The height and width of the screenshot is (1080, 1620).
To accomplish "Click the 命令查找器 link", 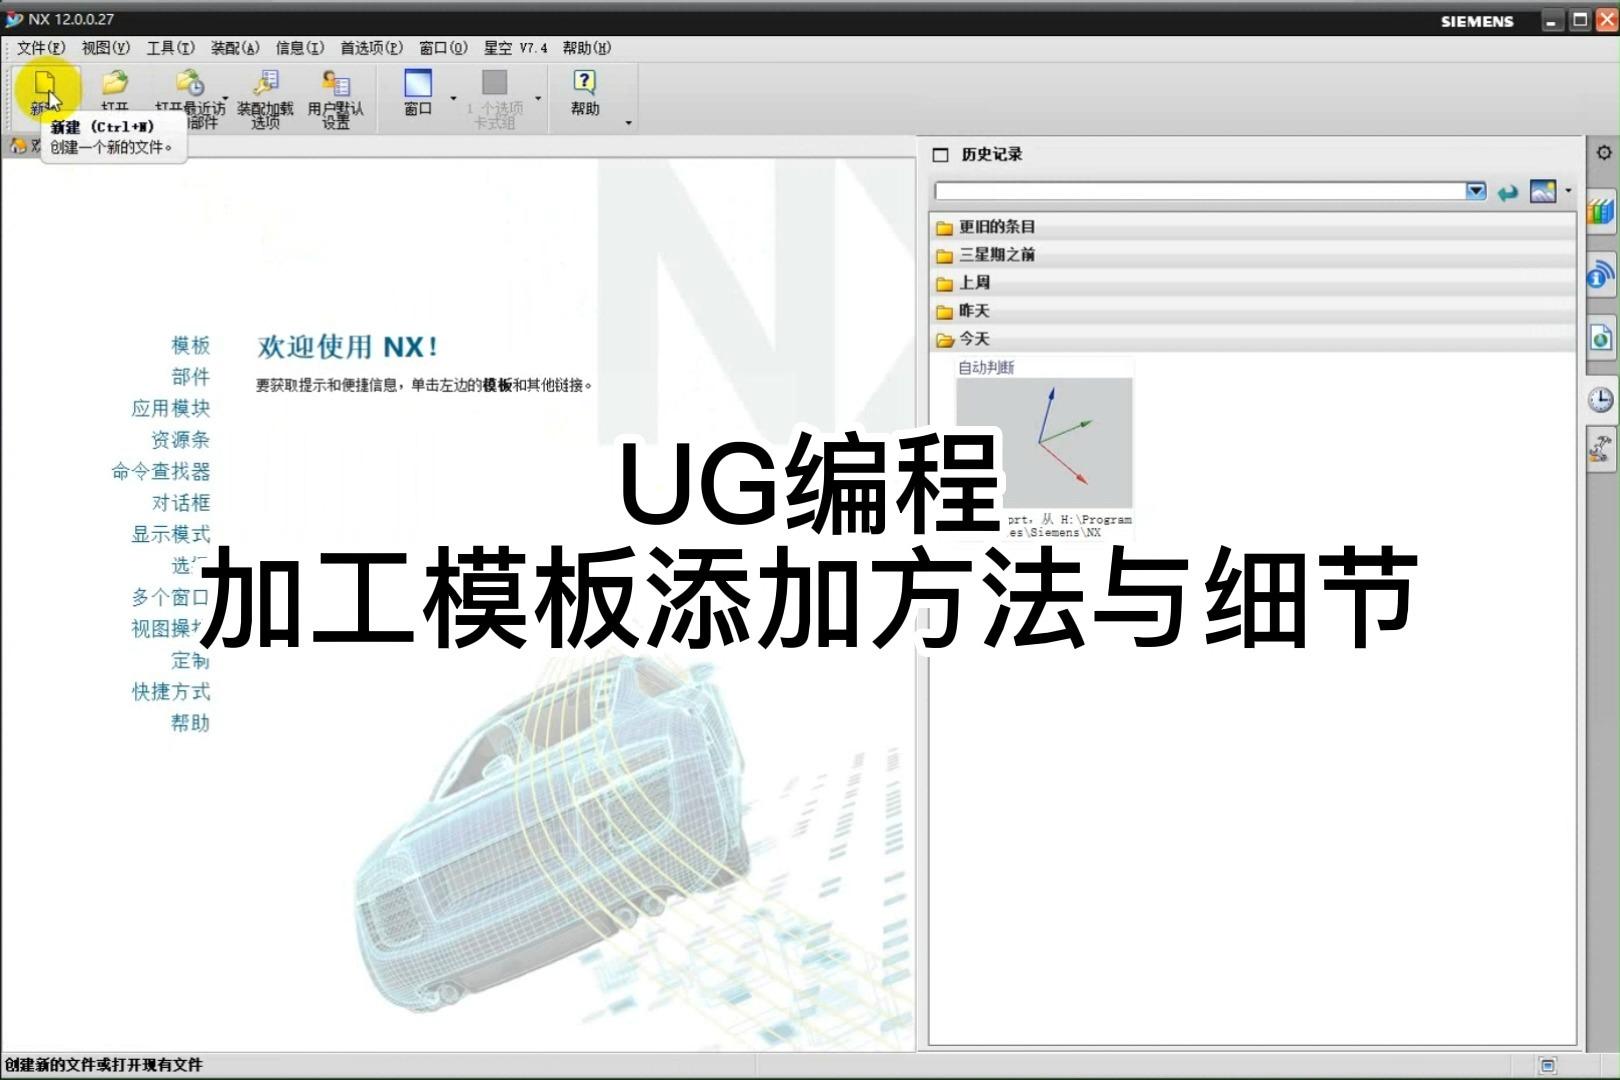I will click(162, 472).
